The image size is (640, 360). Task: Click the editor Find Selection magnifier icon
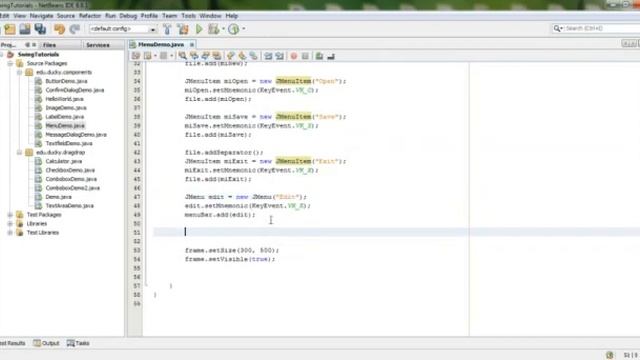[x=182, y=56]
